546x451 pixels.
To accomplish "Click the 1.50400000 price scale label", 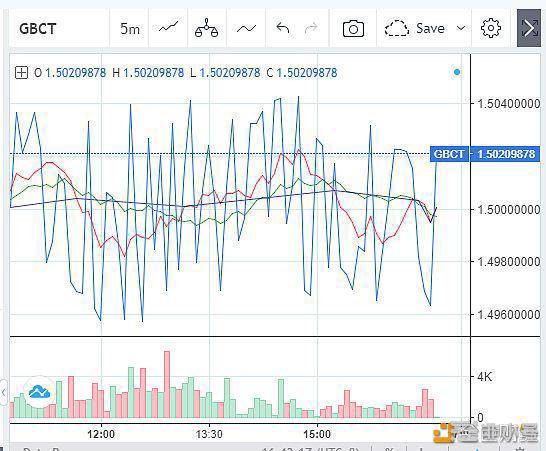I will [508, 103].
